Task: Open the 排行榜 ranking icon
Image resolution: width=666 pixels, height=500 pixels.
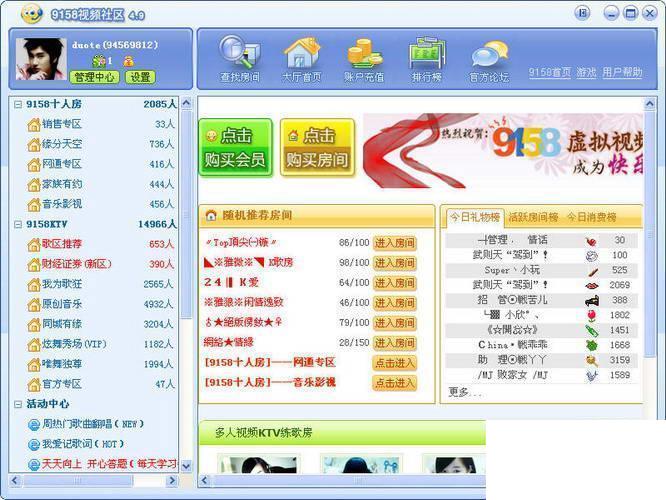Action: 427,59
